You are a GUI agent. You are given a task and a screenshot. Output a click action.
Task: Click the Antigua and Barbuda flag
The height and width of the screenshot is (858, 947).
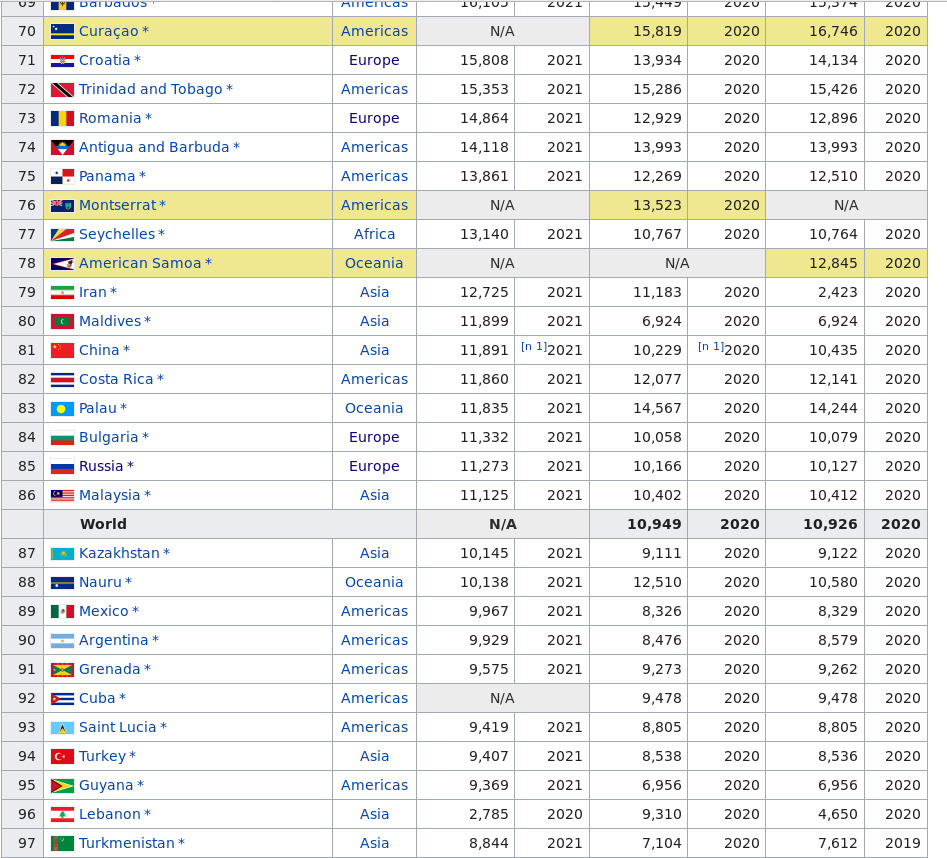(x=62, y=147)
